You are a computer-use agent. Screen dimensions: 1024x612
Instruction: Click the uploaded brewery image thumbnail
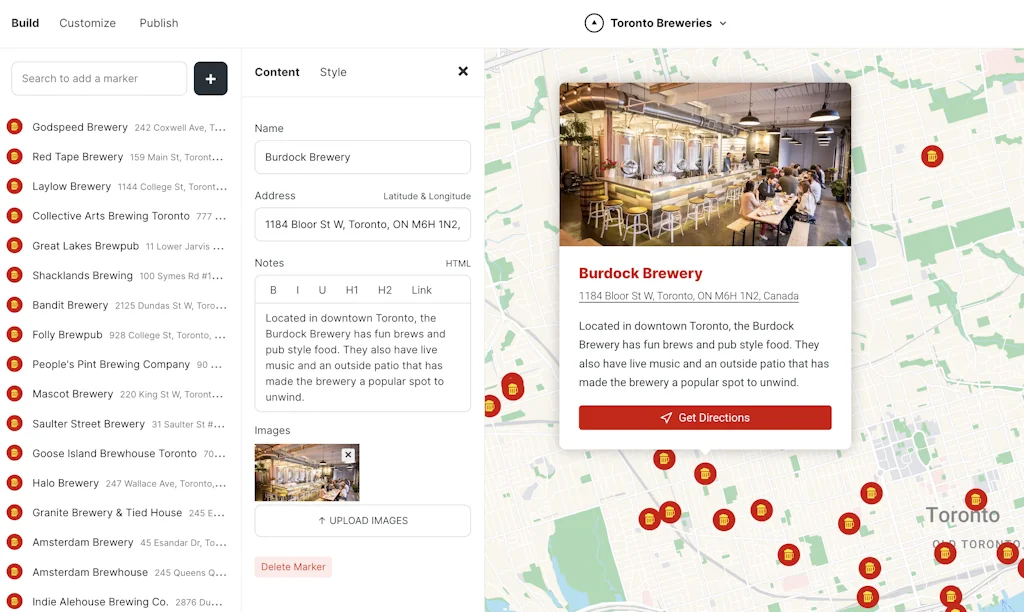pos(307,473)
